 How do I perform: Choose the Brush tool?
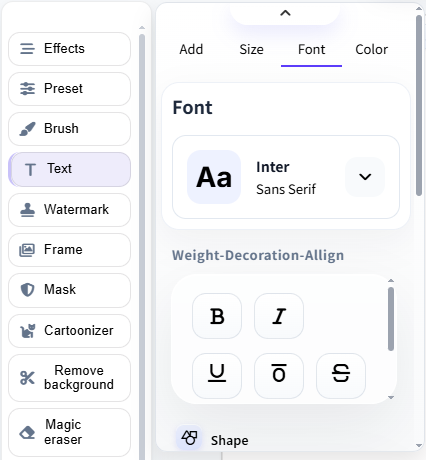pos(69,129)
